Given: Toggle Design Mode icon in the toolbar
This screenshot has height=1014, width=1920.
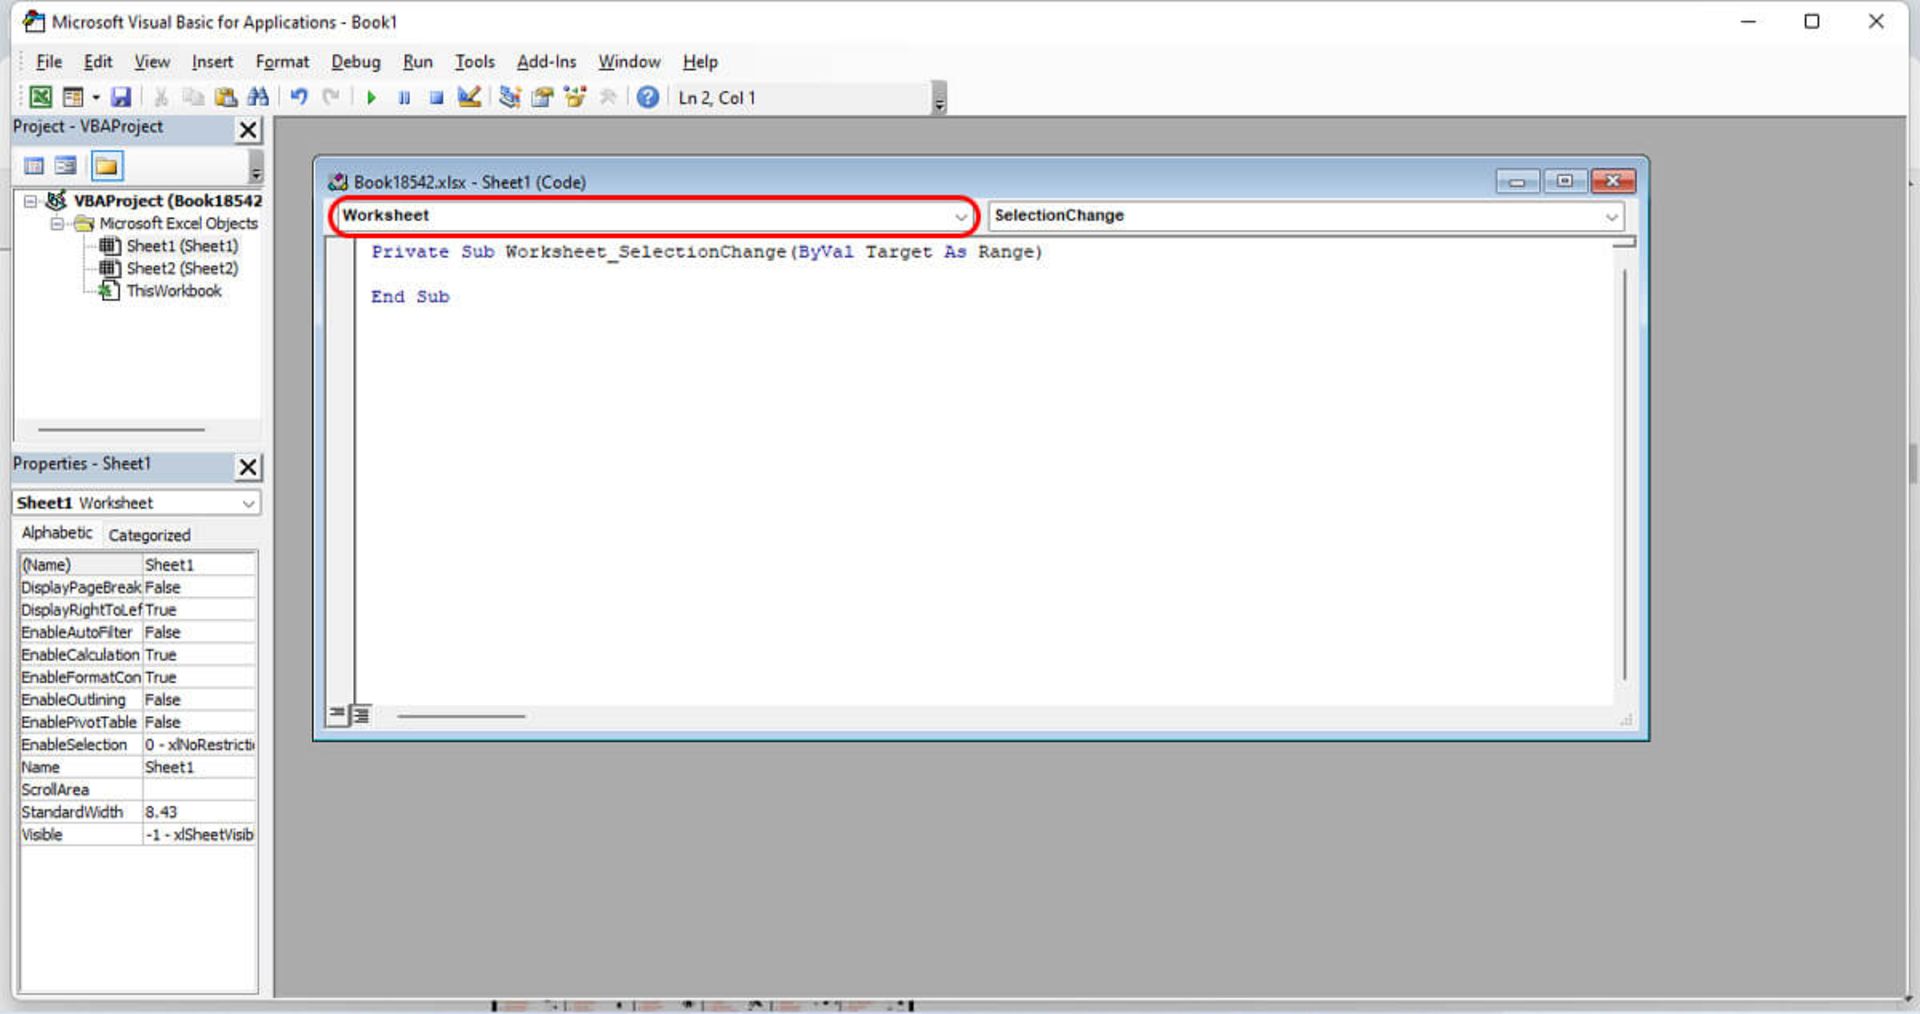Looking at the screenshot, I should pos(469,97).
